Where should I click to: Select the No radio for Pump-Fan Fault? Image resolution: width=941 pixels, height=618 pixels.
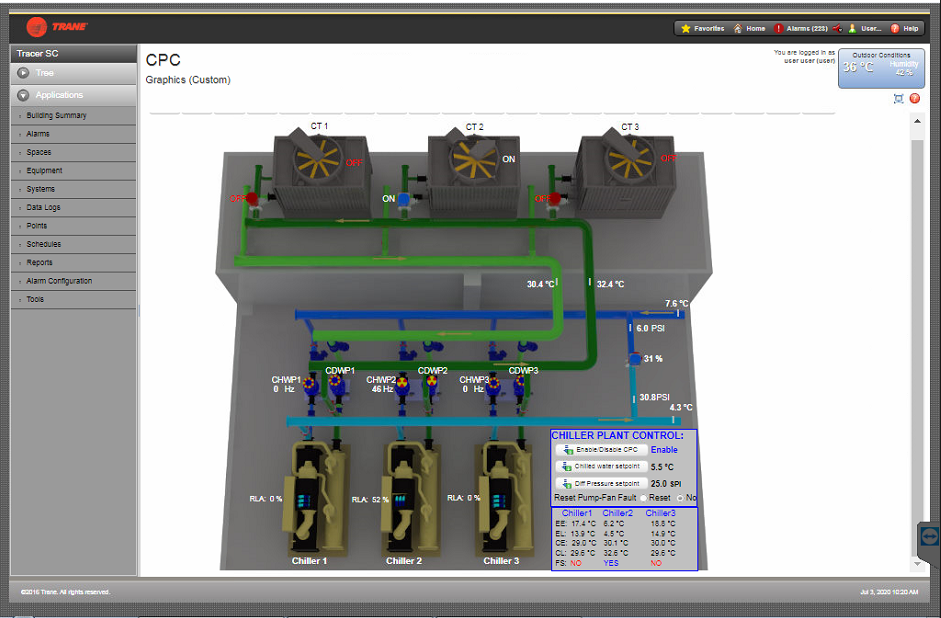pyautogui.click(x=680, y=498)
